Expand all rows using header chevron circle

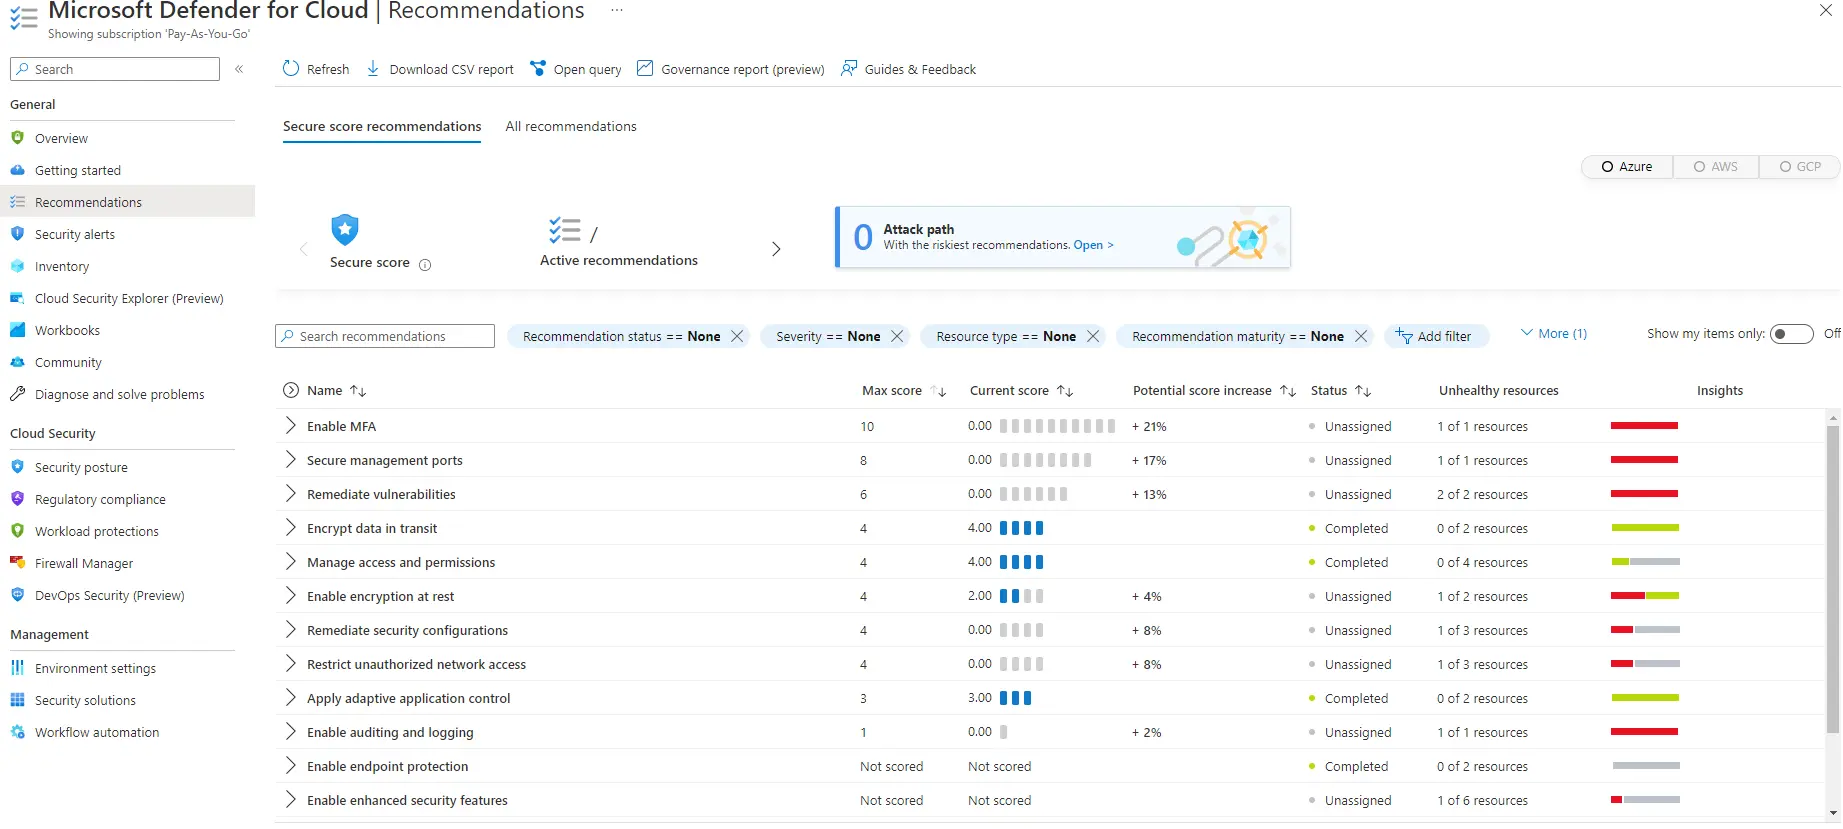point(291,390)
